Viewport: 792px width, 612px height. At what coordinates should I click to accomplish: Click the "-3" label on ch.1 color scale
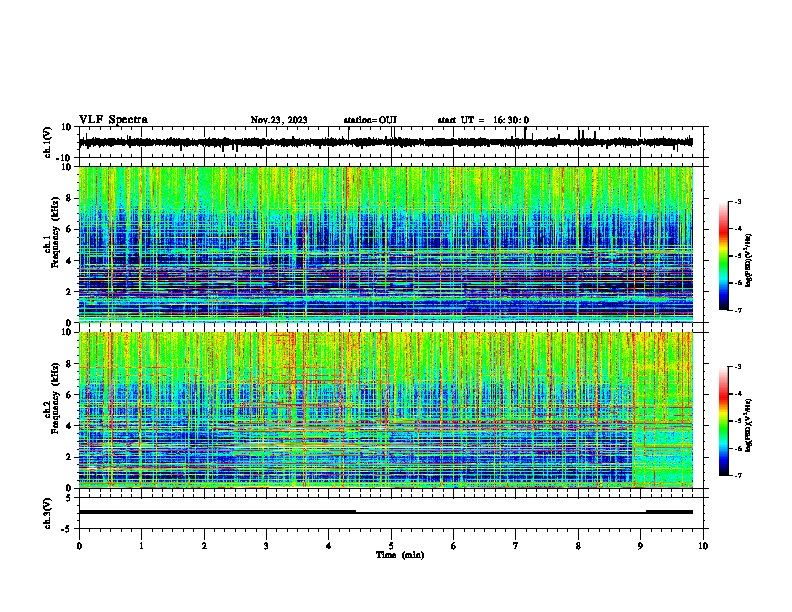[738, 201]
